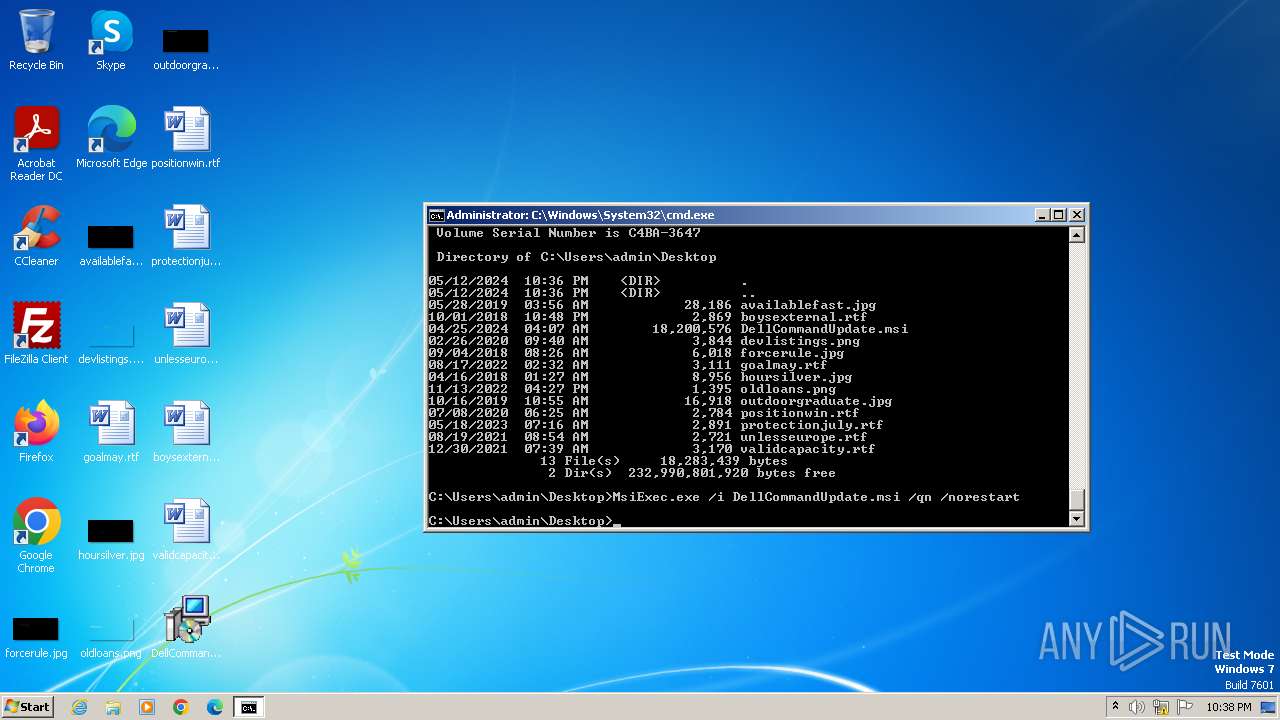Click the outdoorgraduate.jpg directory entry
The width and height of the screenshot is (1280, 720).
click(660, 401)
